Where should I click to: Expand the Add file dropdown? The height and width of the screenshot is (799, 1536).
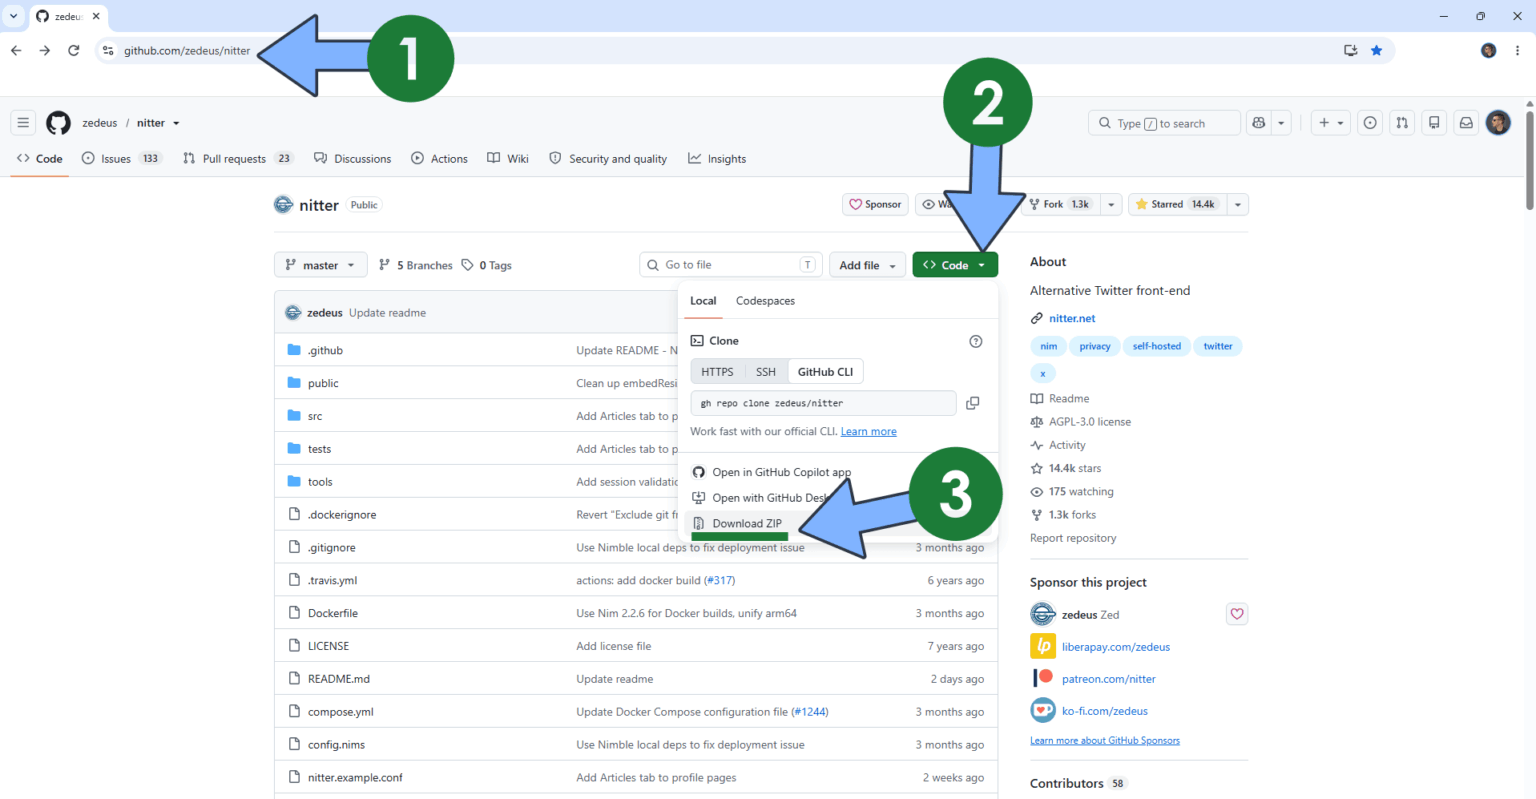click(867, 265)
